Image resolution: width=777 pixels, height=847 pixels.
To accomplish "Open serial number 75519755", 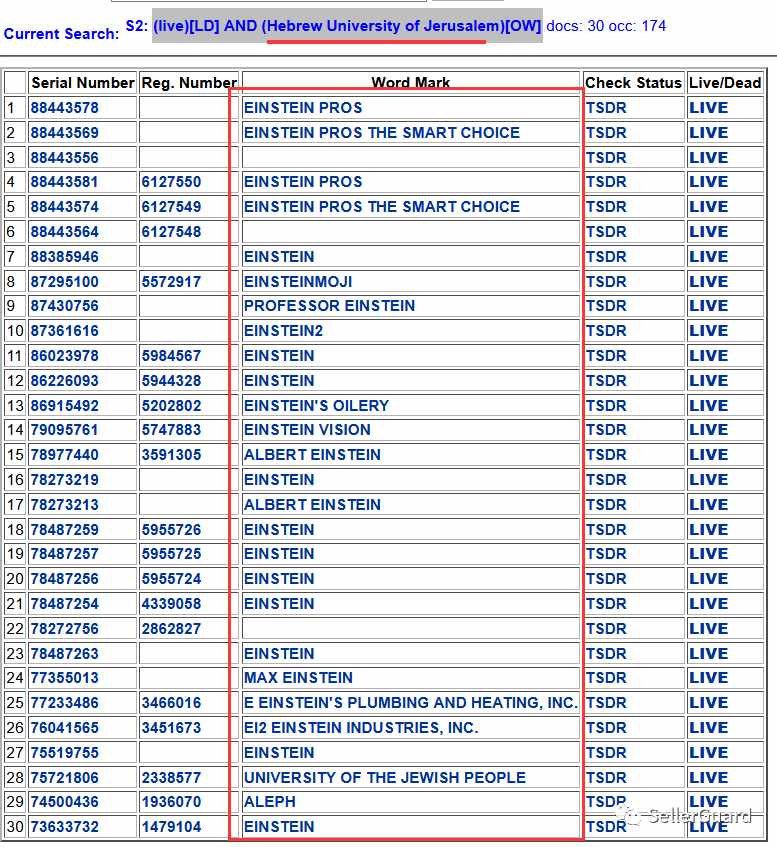I will (64, 752).
